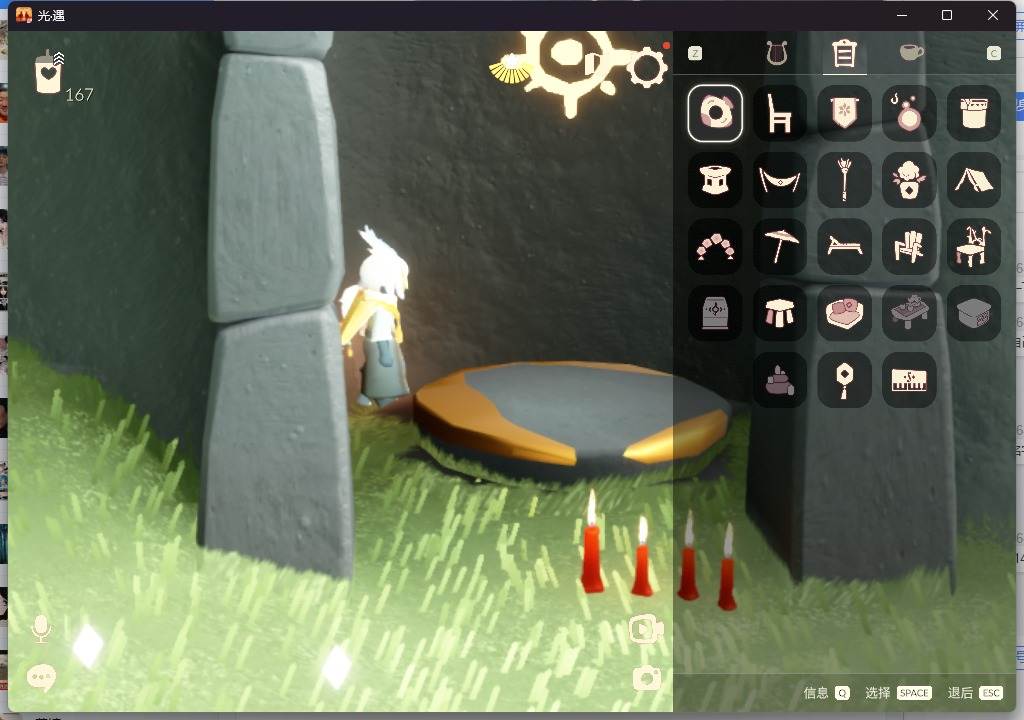Switch to the harp instruments tab
The width and height of the screenshot is (1024, 720).
pos(776,53)
